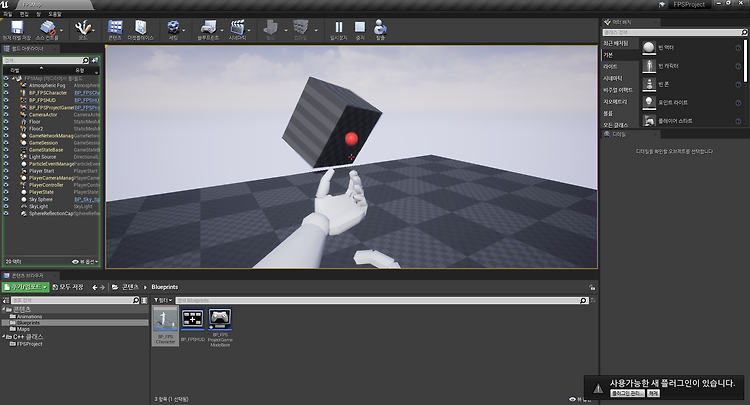Collapse the Content folder tree
750x405 pixels.
coord(4,309)
